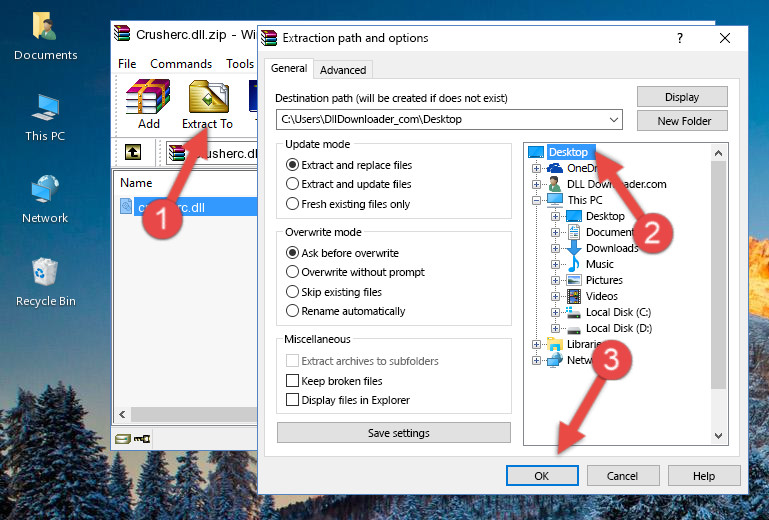
Task: Switch to the General tab
Action: (289, 68)
